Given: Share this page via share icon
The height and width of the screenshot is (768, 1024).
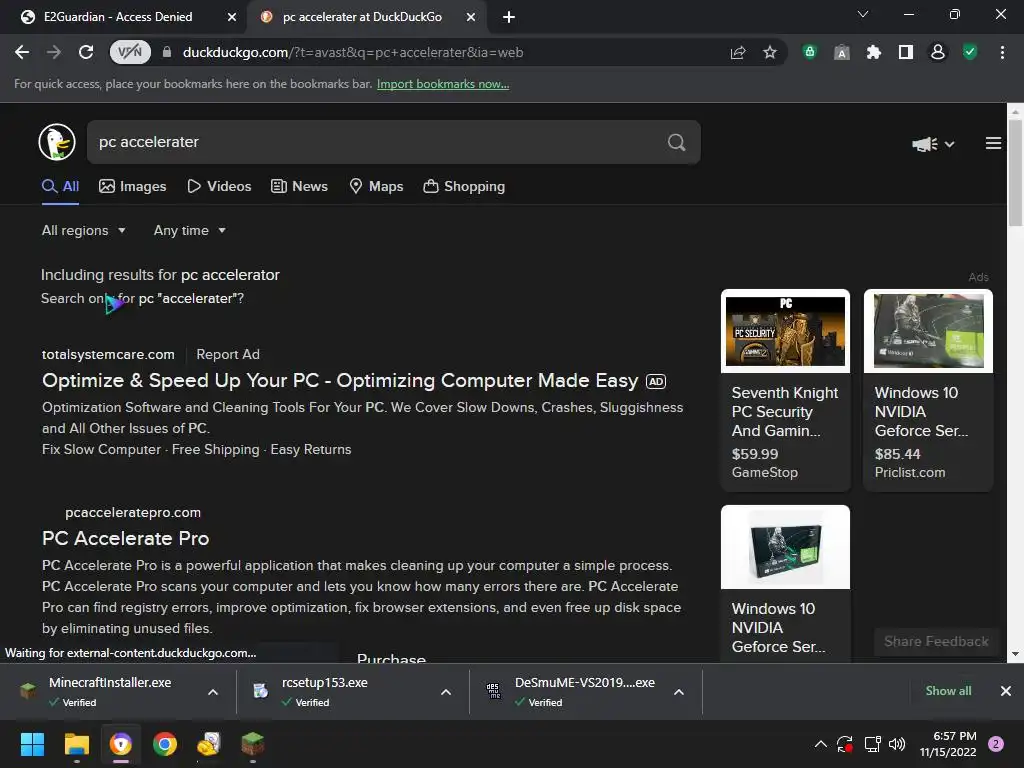Looking at the screenshot, I should click(738, 52).
